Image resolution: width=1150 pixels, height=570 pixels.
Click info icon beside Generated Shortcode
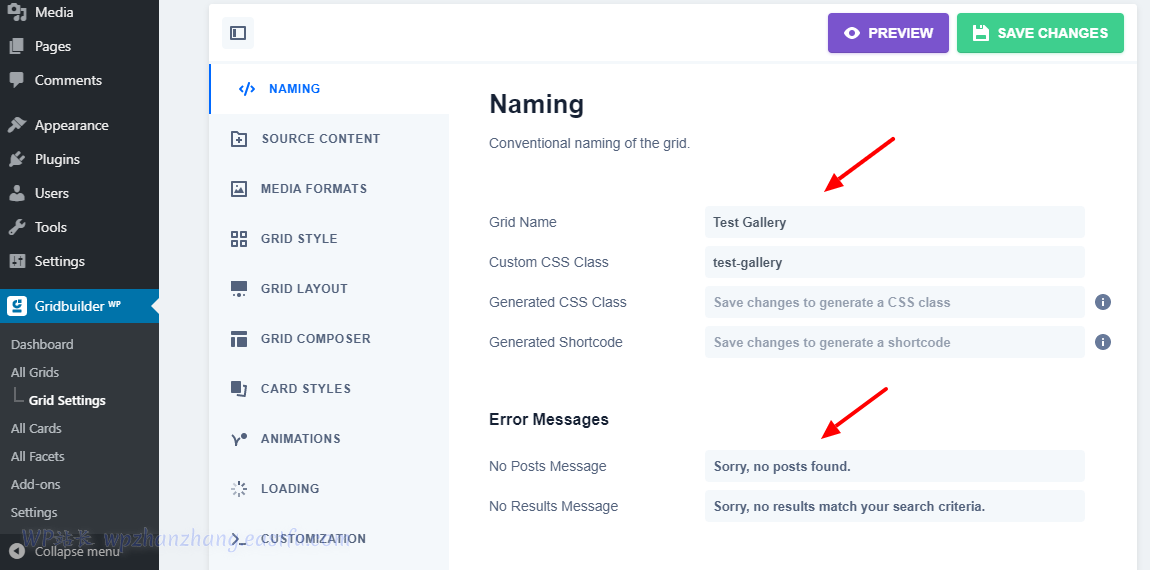click(x=1103, y=342)
